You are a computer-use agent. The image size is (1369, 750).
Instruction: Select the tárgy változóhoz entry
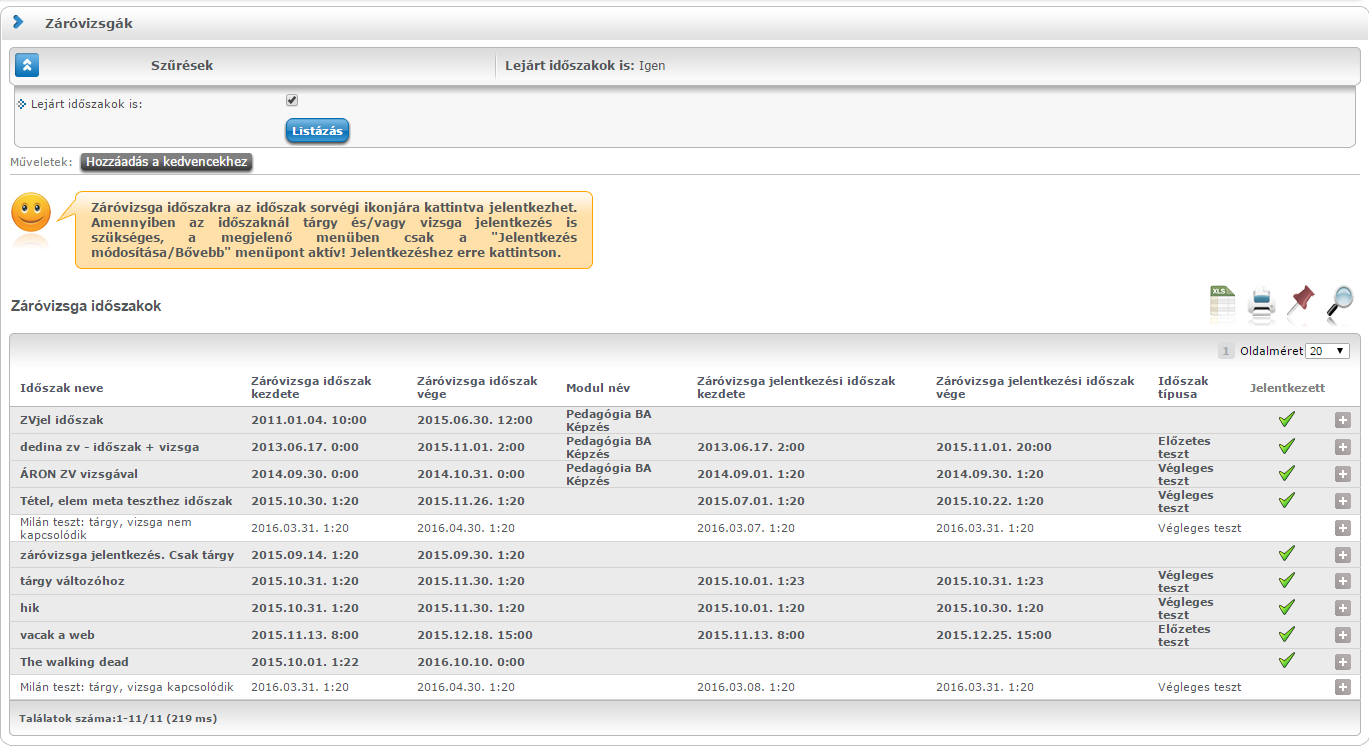tap(72, 581)
